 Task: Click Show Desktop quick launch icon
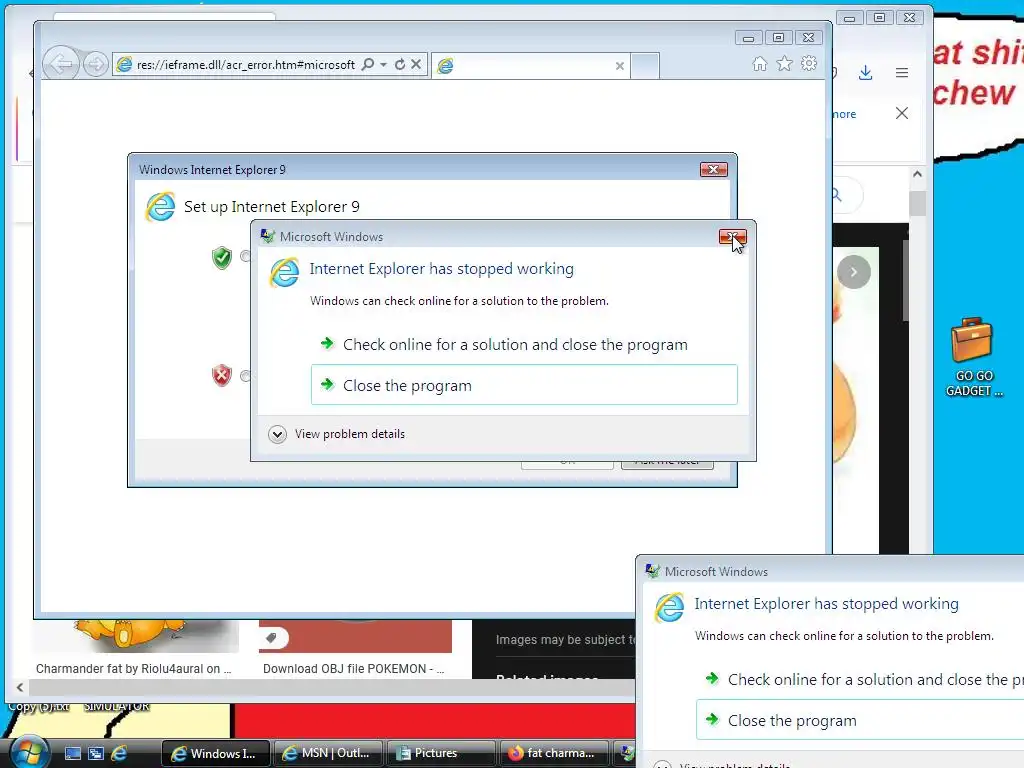pos(73,753)
